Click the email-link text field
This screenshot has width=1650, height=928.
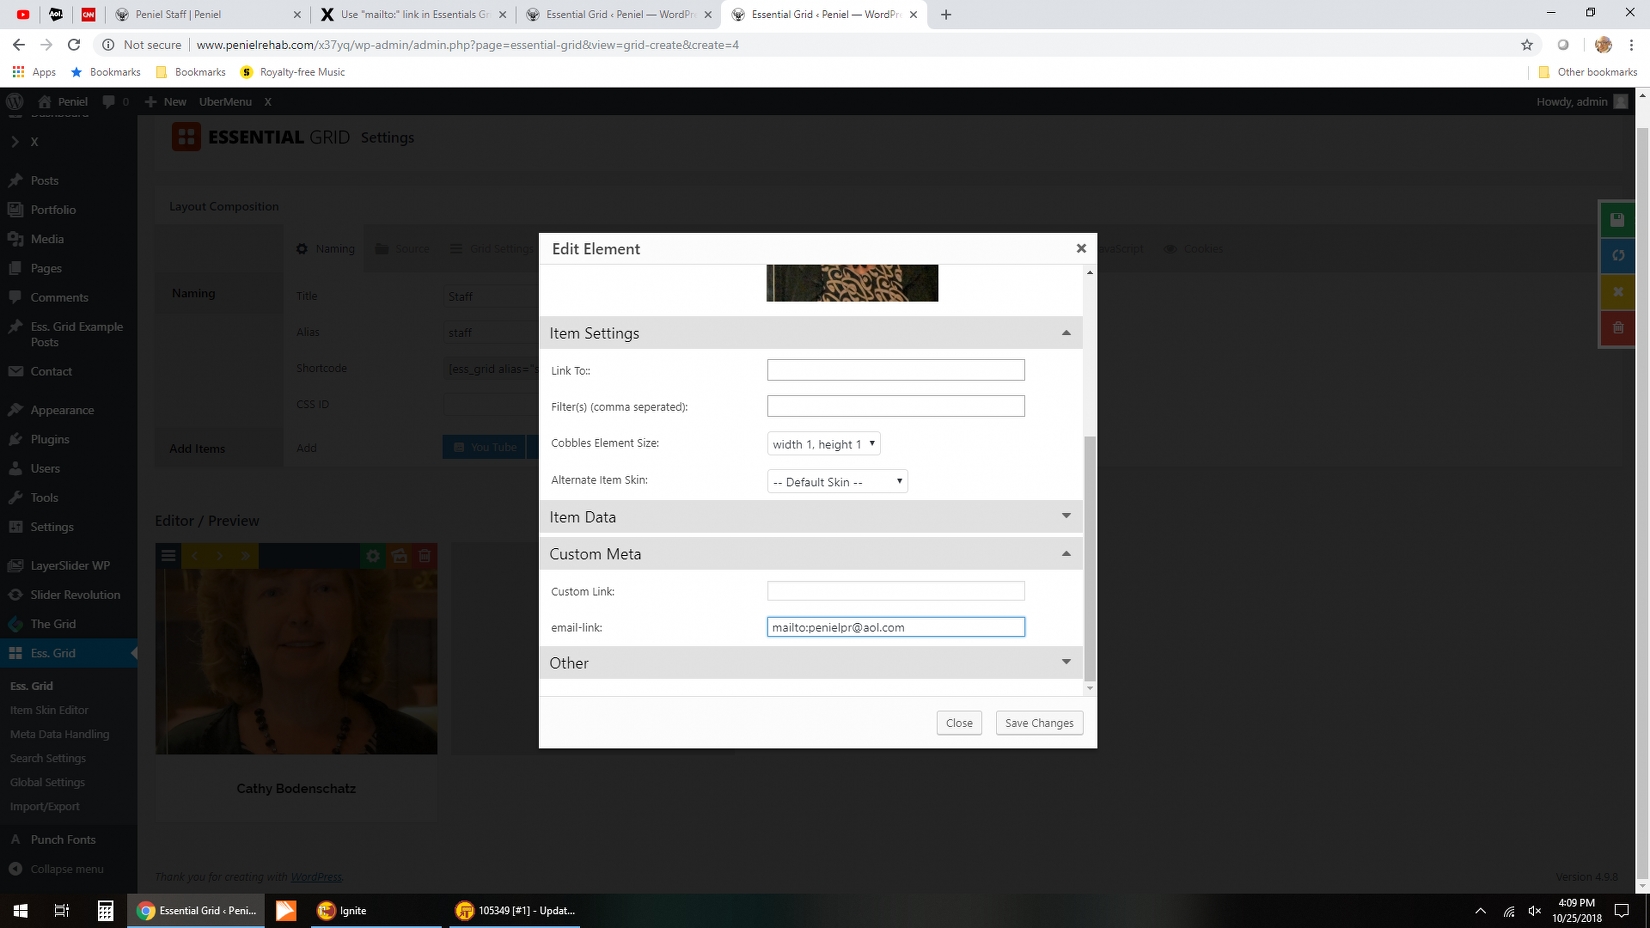[x=895, y=627]
